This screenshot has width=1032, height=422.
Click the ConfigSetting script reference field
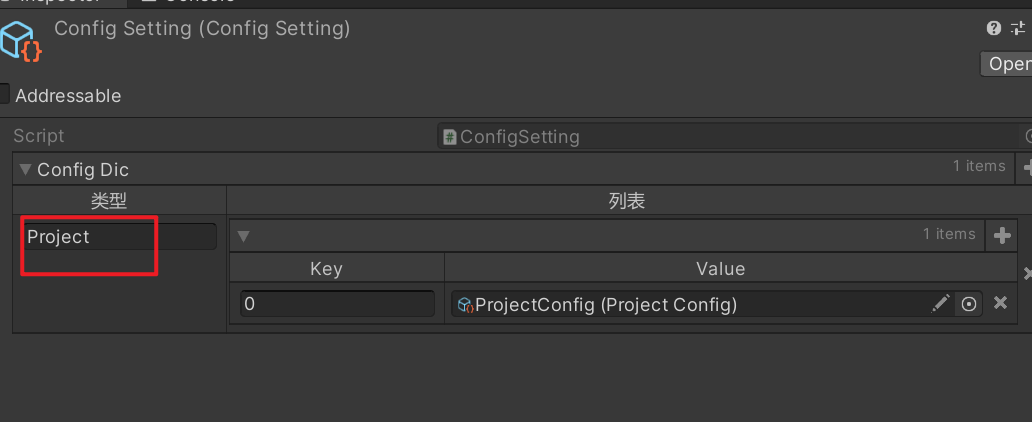tap(730, 137)
